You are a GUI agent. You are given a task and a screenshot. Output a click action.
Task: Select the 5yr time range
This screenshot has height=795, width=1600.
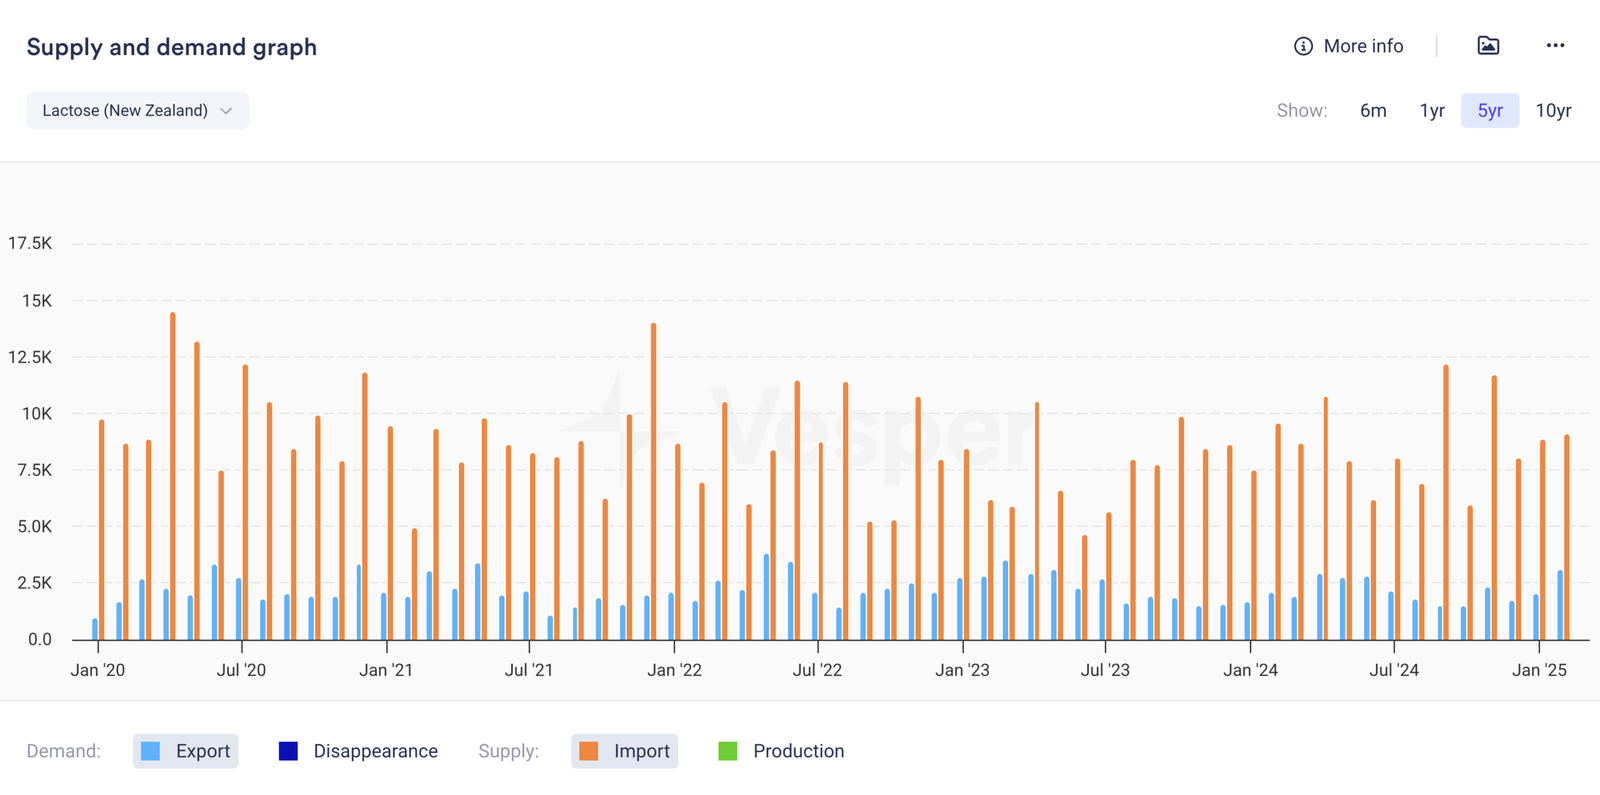(x=1490, y=111)
